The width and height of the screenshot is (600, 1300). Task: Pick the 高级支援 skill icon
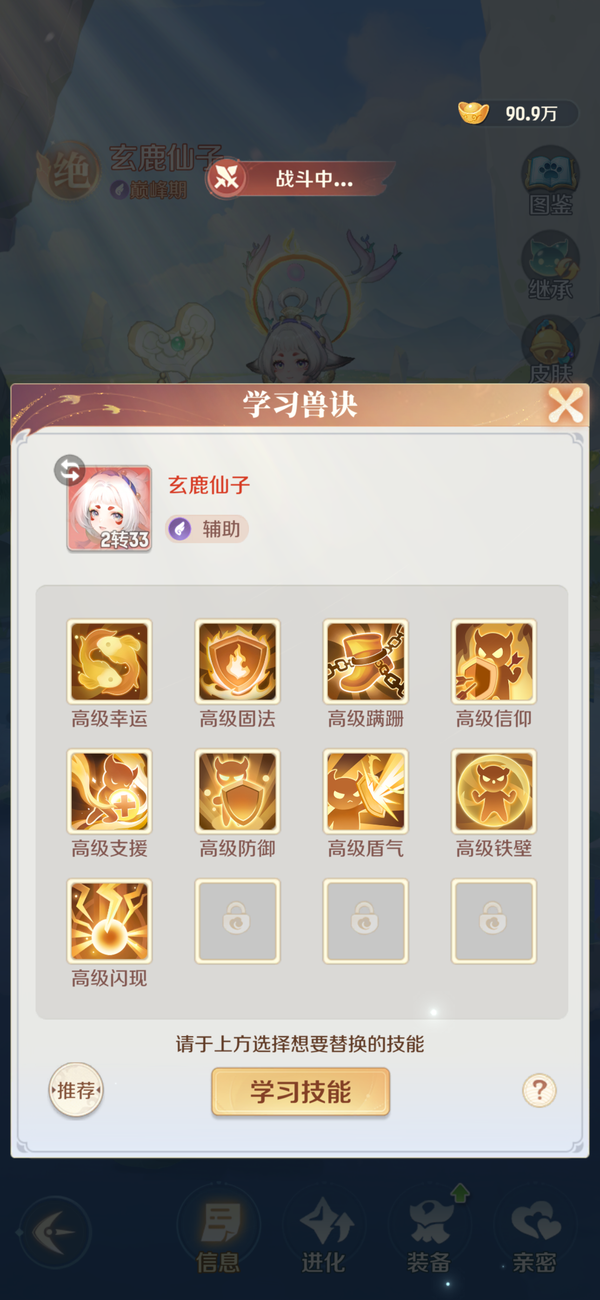pyautogui.click(x=109, y=791)
